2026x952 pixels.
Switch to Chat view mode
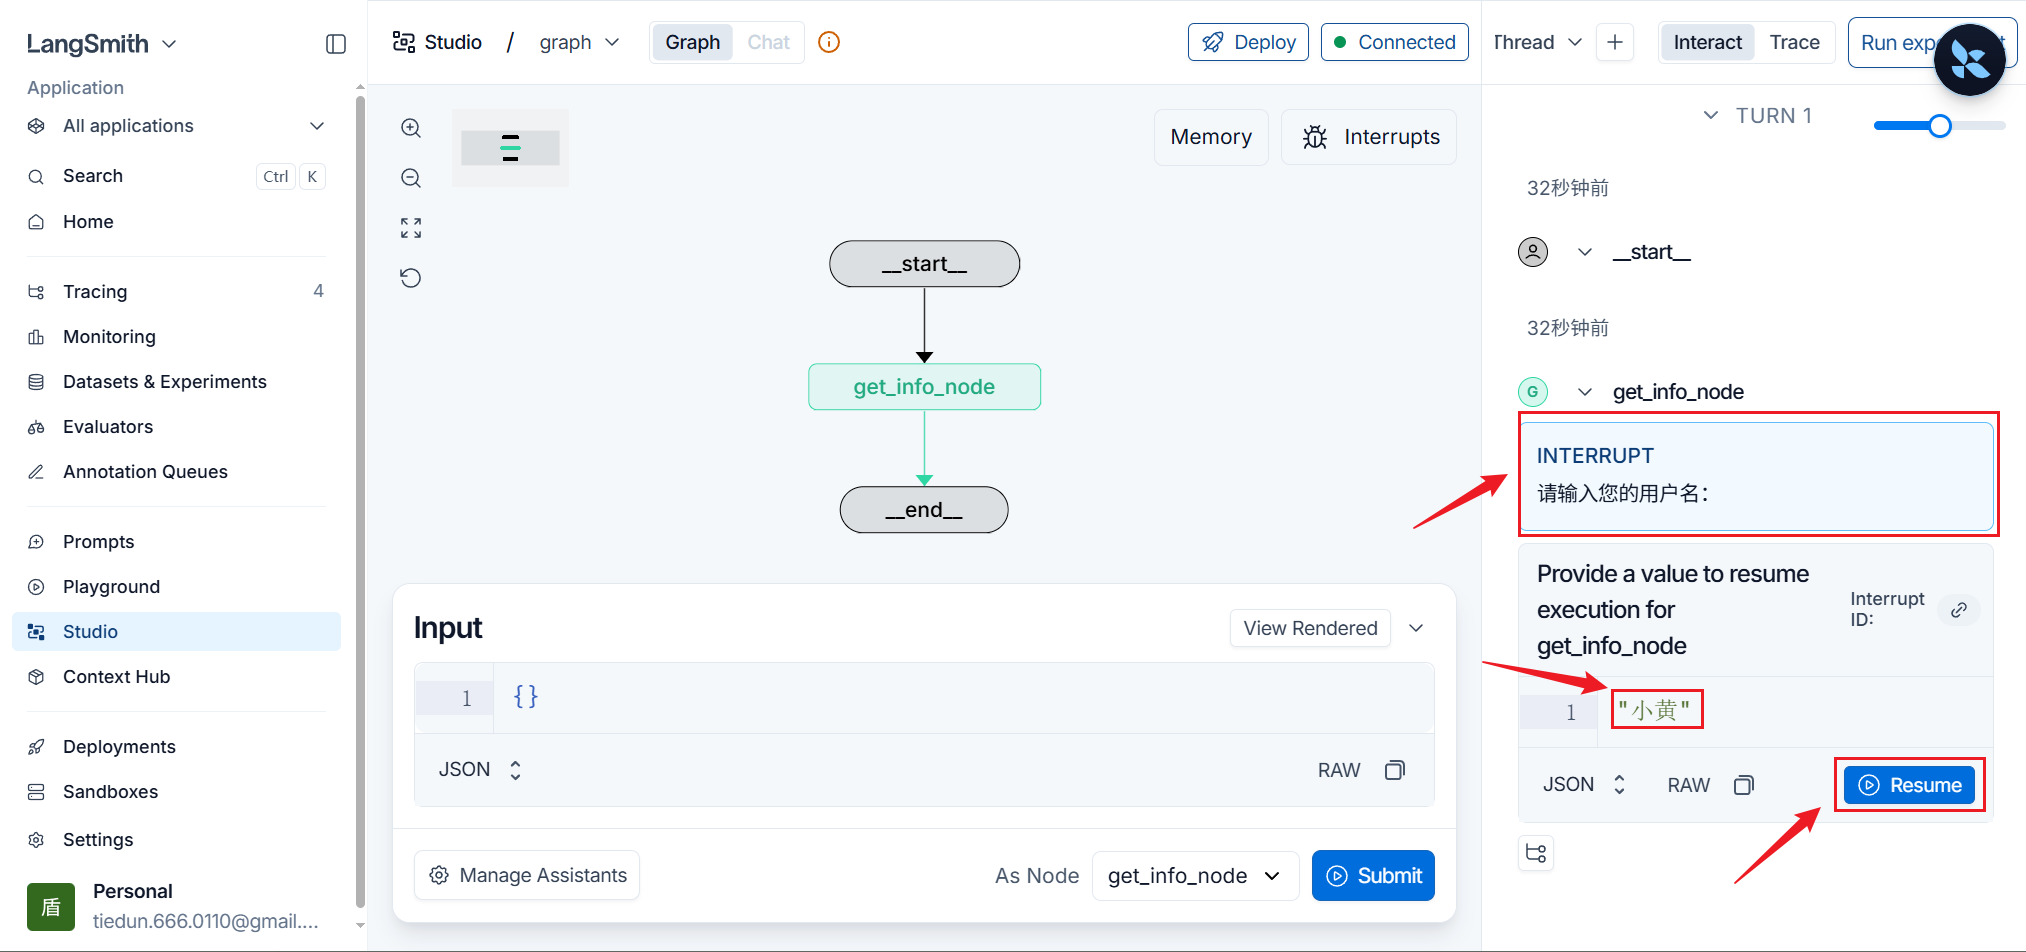[x=768, y=42]
